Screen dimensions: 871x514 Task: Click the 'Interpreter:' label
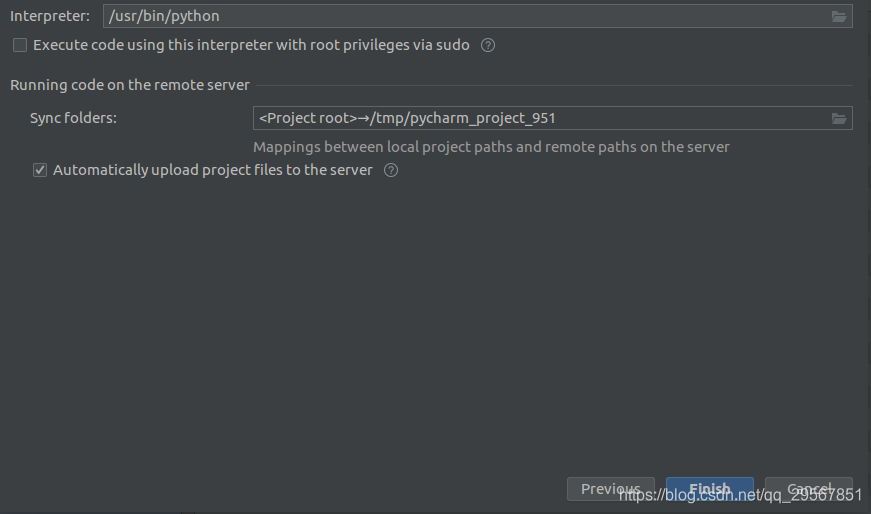(50, 16)
